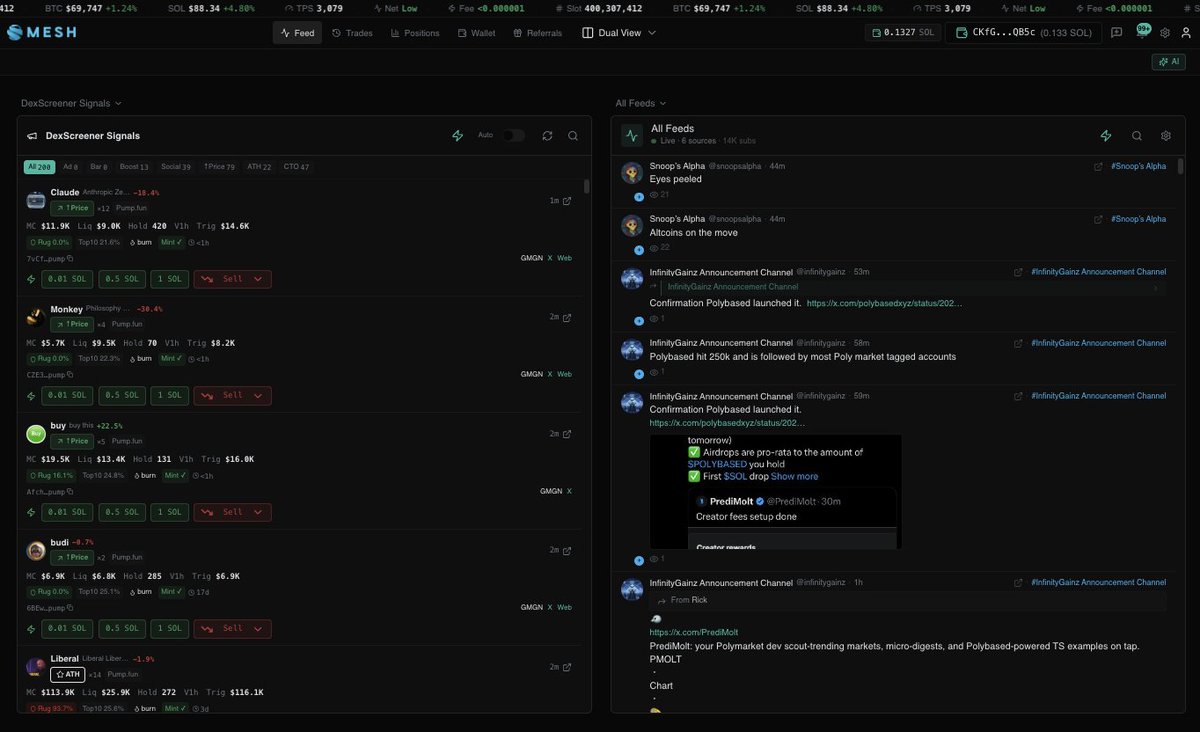Buy 0.01 SOL of Claude
This screenshot has height=732, width=1200.
click(x=68, y=280)
